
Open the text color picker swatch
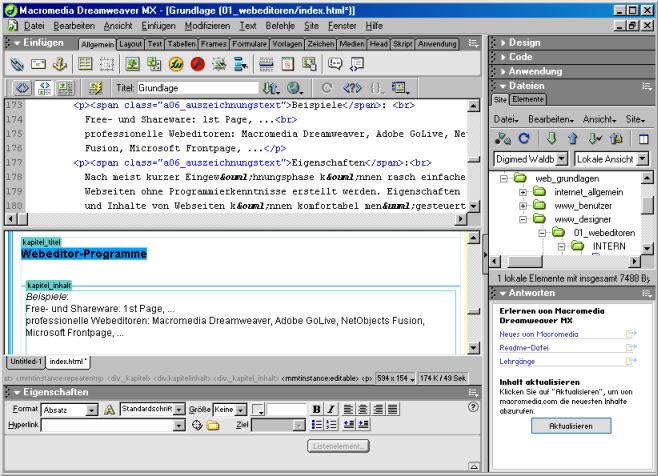(258, 409)
